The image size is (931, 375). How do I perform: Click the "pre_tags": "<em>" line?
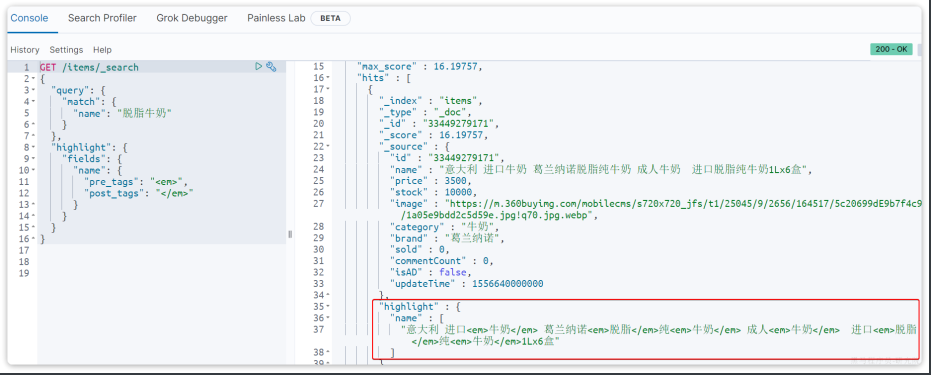[137, 182]
